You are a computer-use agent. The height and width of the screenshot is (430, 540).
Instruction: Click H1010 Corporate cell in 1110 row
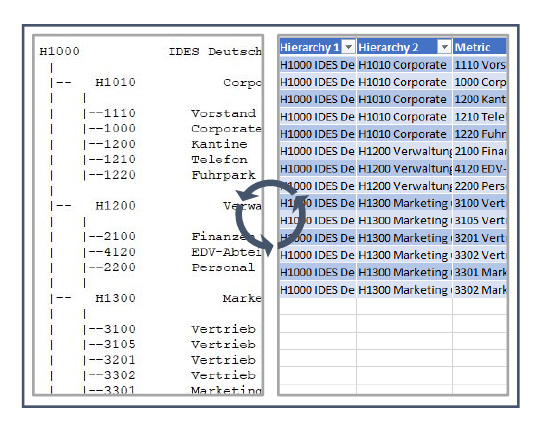point(404,65)
